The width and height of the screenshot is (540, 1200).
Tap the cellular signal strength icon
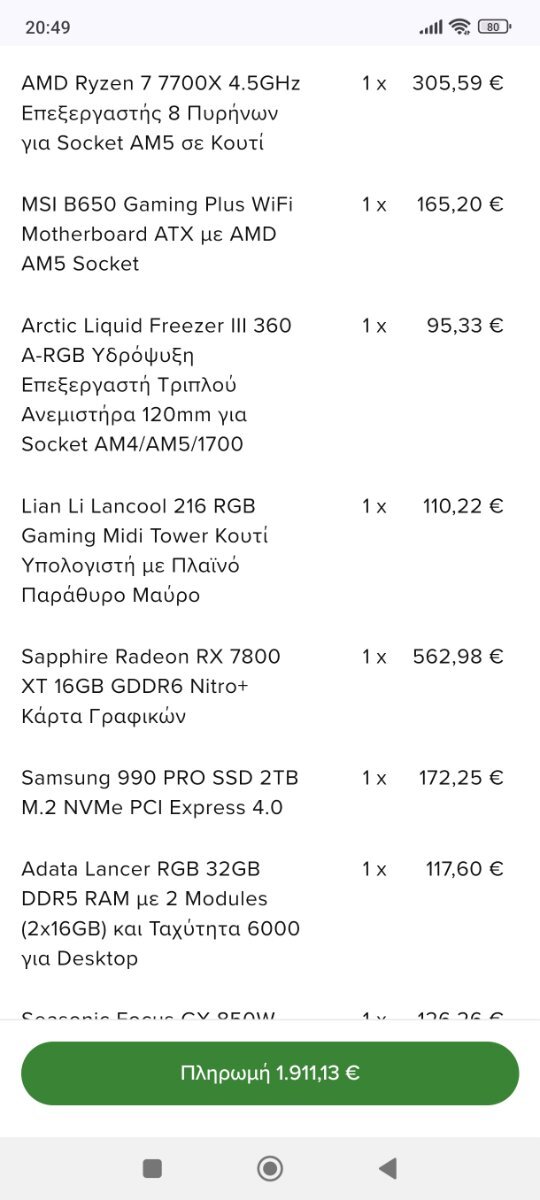pyautogui.click(x=431, y=27)
